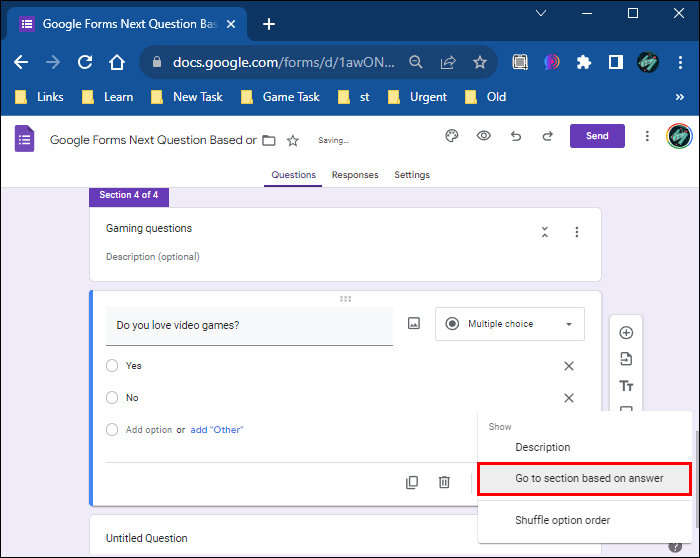Viewport: 700px width, 558px height.
Task: Open the customize theme palette icon
Action: 451,136
